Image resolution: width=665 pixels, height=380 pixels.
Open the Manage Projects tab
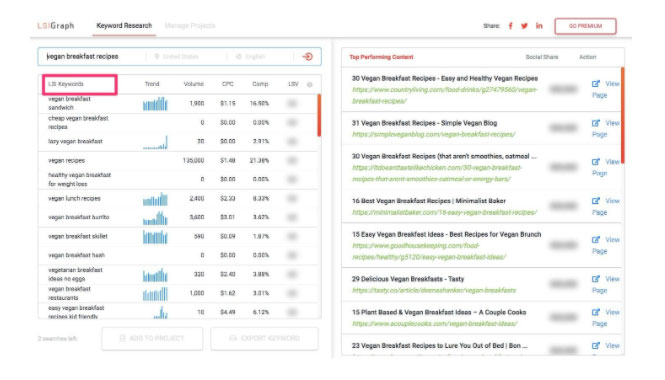point(190,26)
